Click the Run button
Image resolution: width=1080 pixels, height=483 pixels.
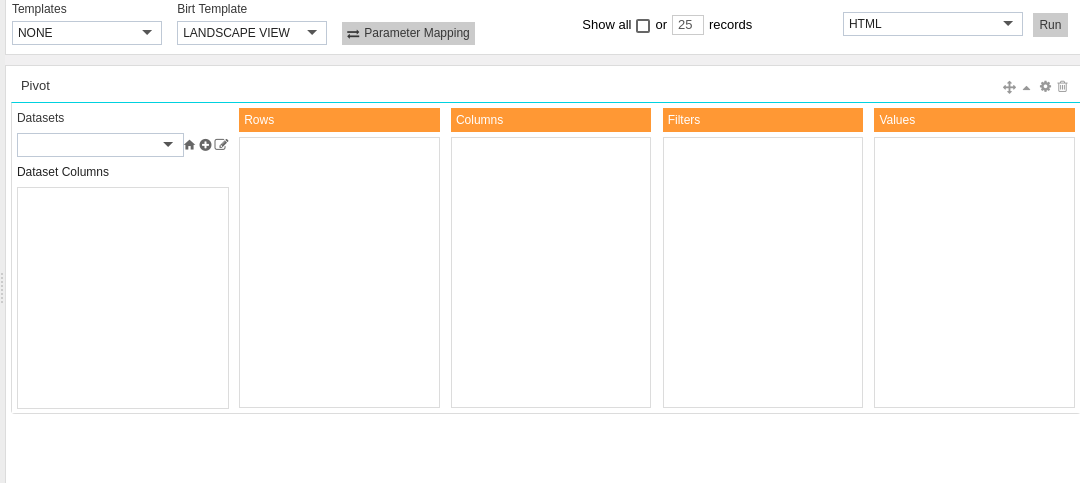point(1050,25)
